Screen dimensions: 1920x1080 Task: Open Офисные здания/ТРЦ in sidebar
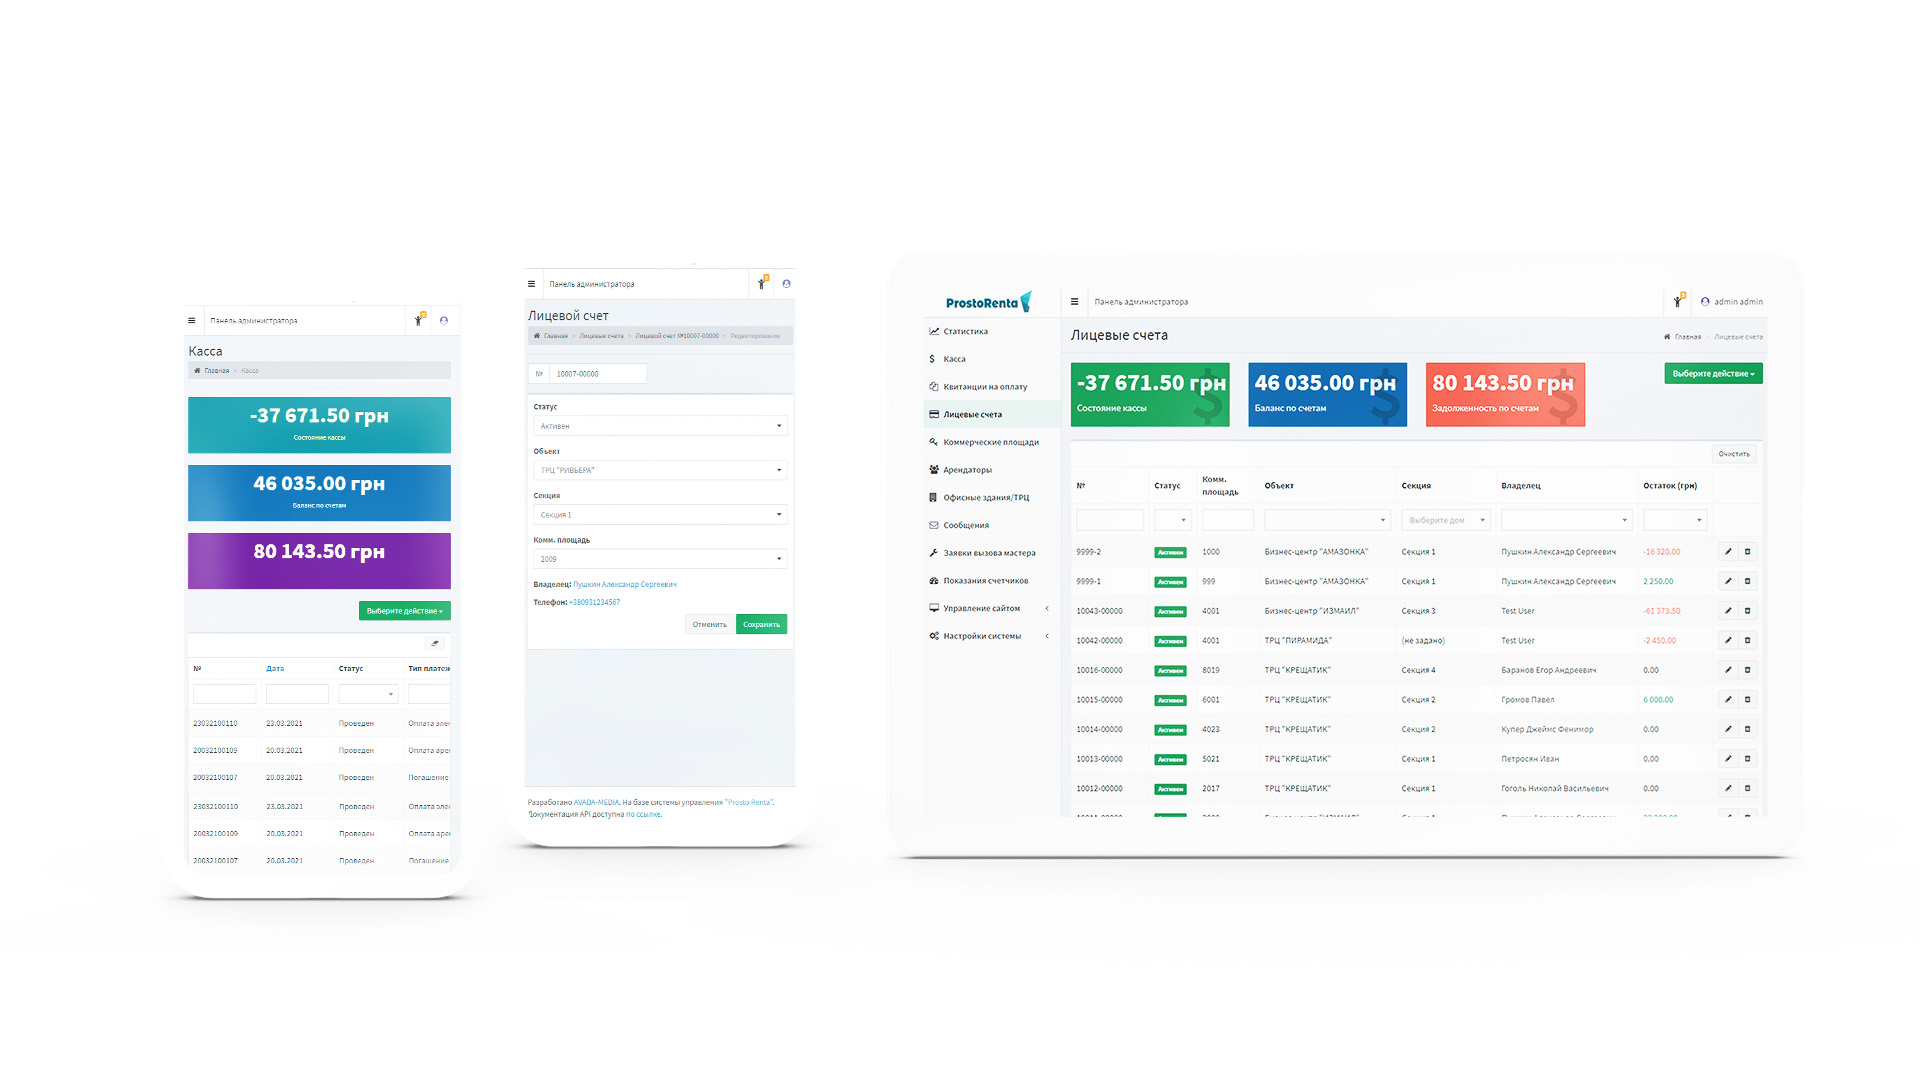[x=986, y=498]
